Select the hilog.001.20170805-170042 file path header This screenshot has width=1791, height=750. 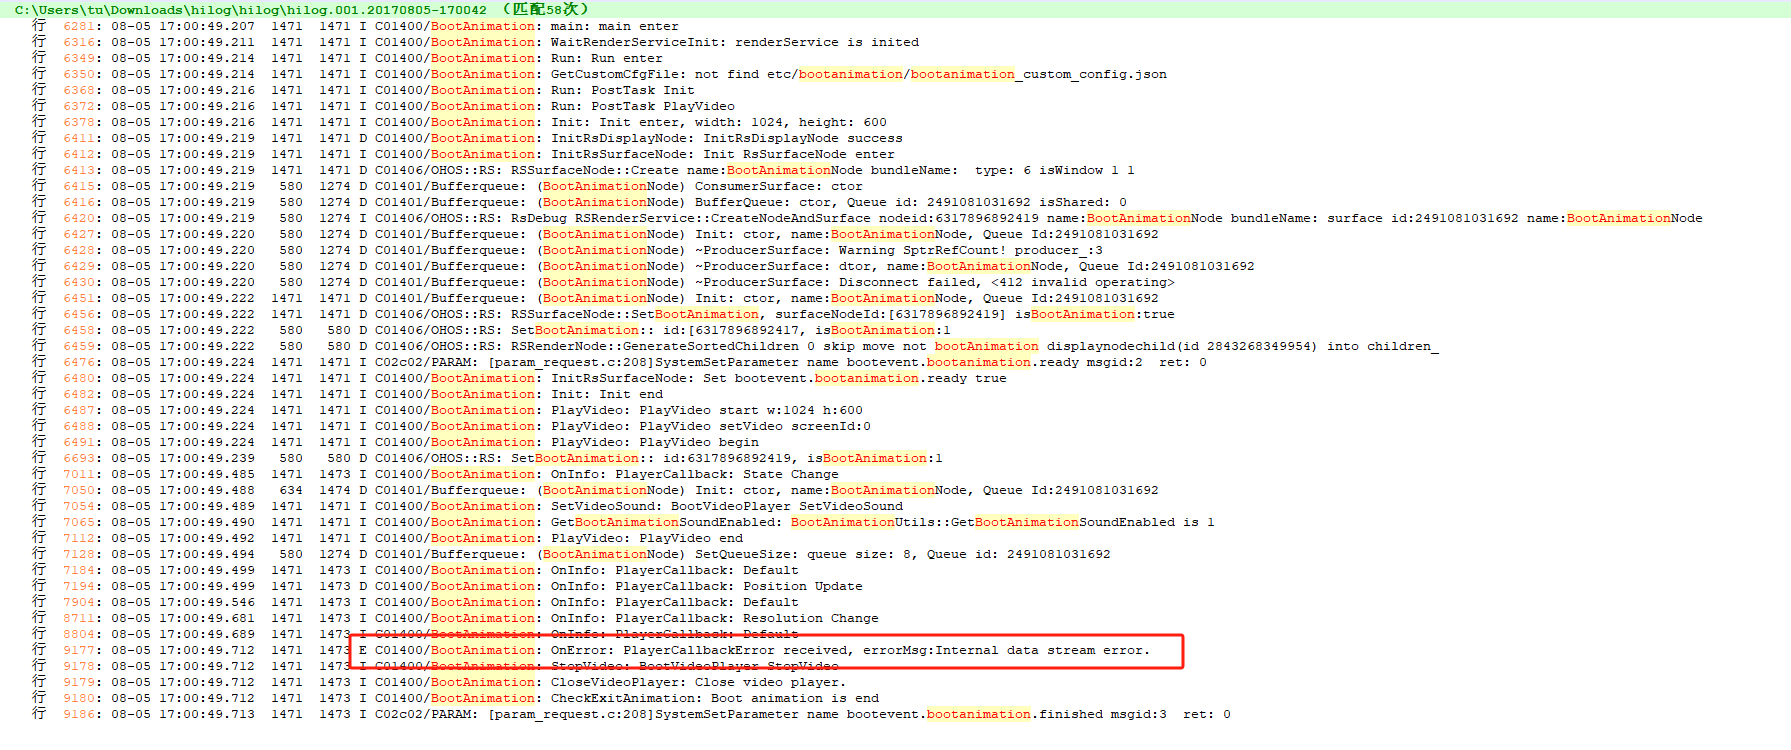click(301, 9)
